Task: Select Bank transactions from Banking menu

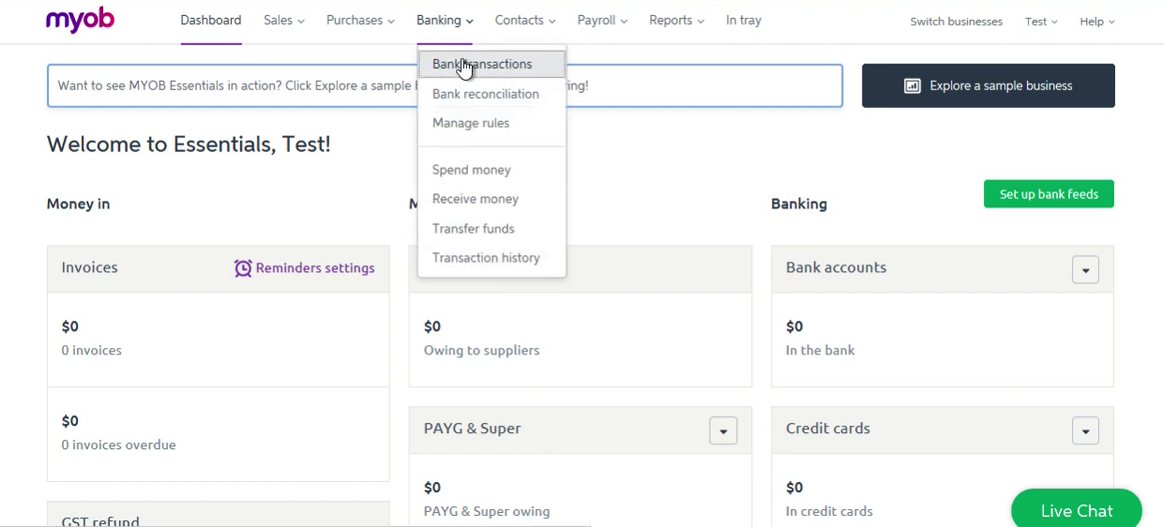Action: (x=491, y=64)
